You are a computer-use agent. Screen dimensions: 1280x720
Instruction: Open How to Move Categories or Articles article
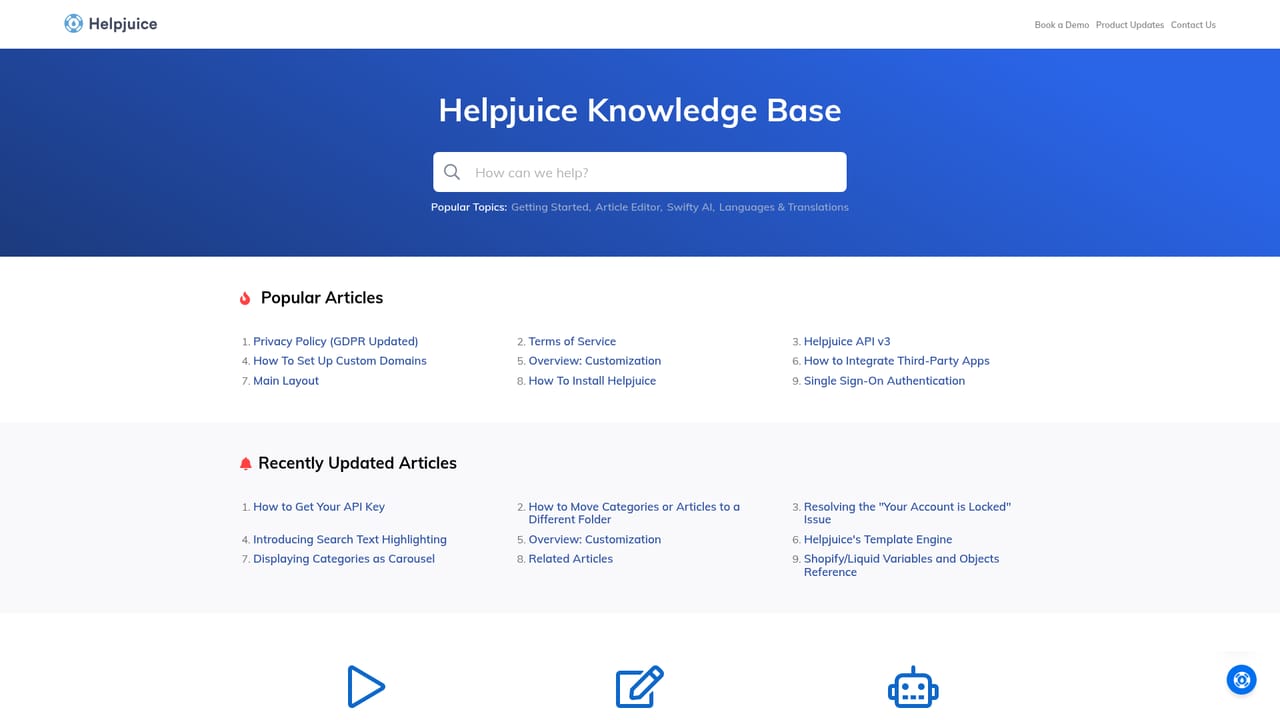[634, 513]
